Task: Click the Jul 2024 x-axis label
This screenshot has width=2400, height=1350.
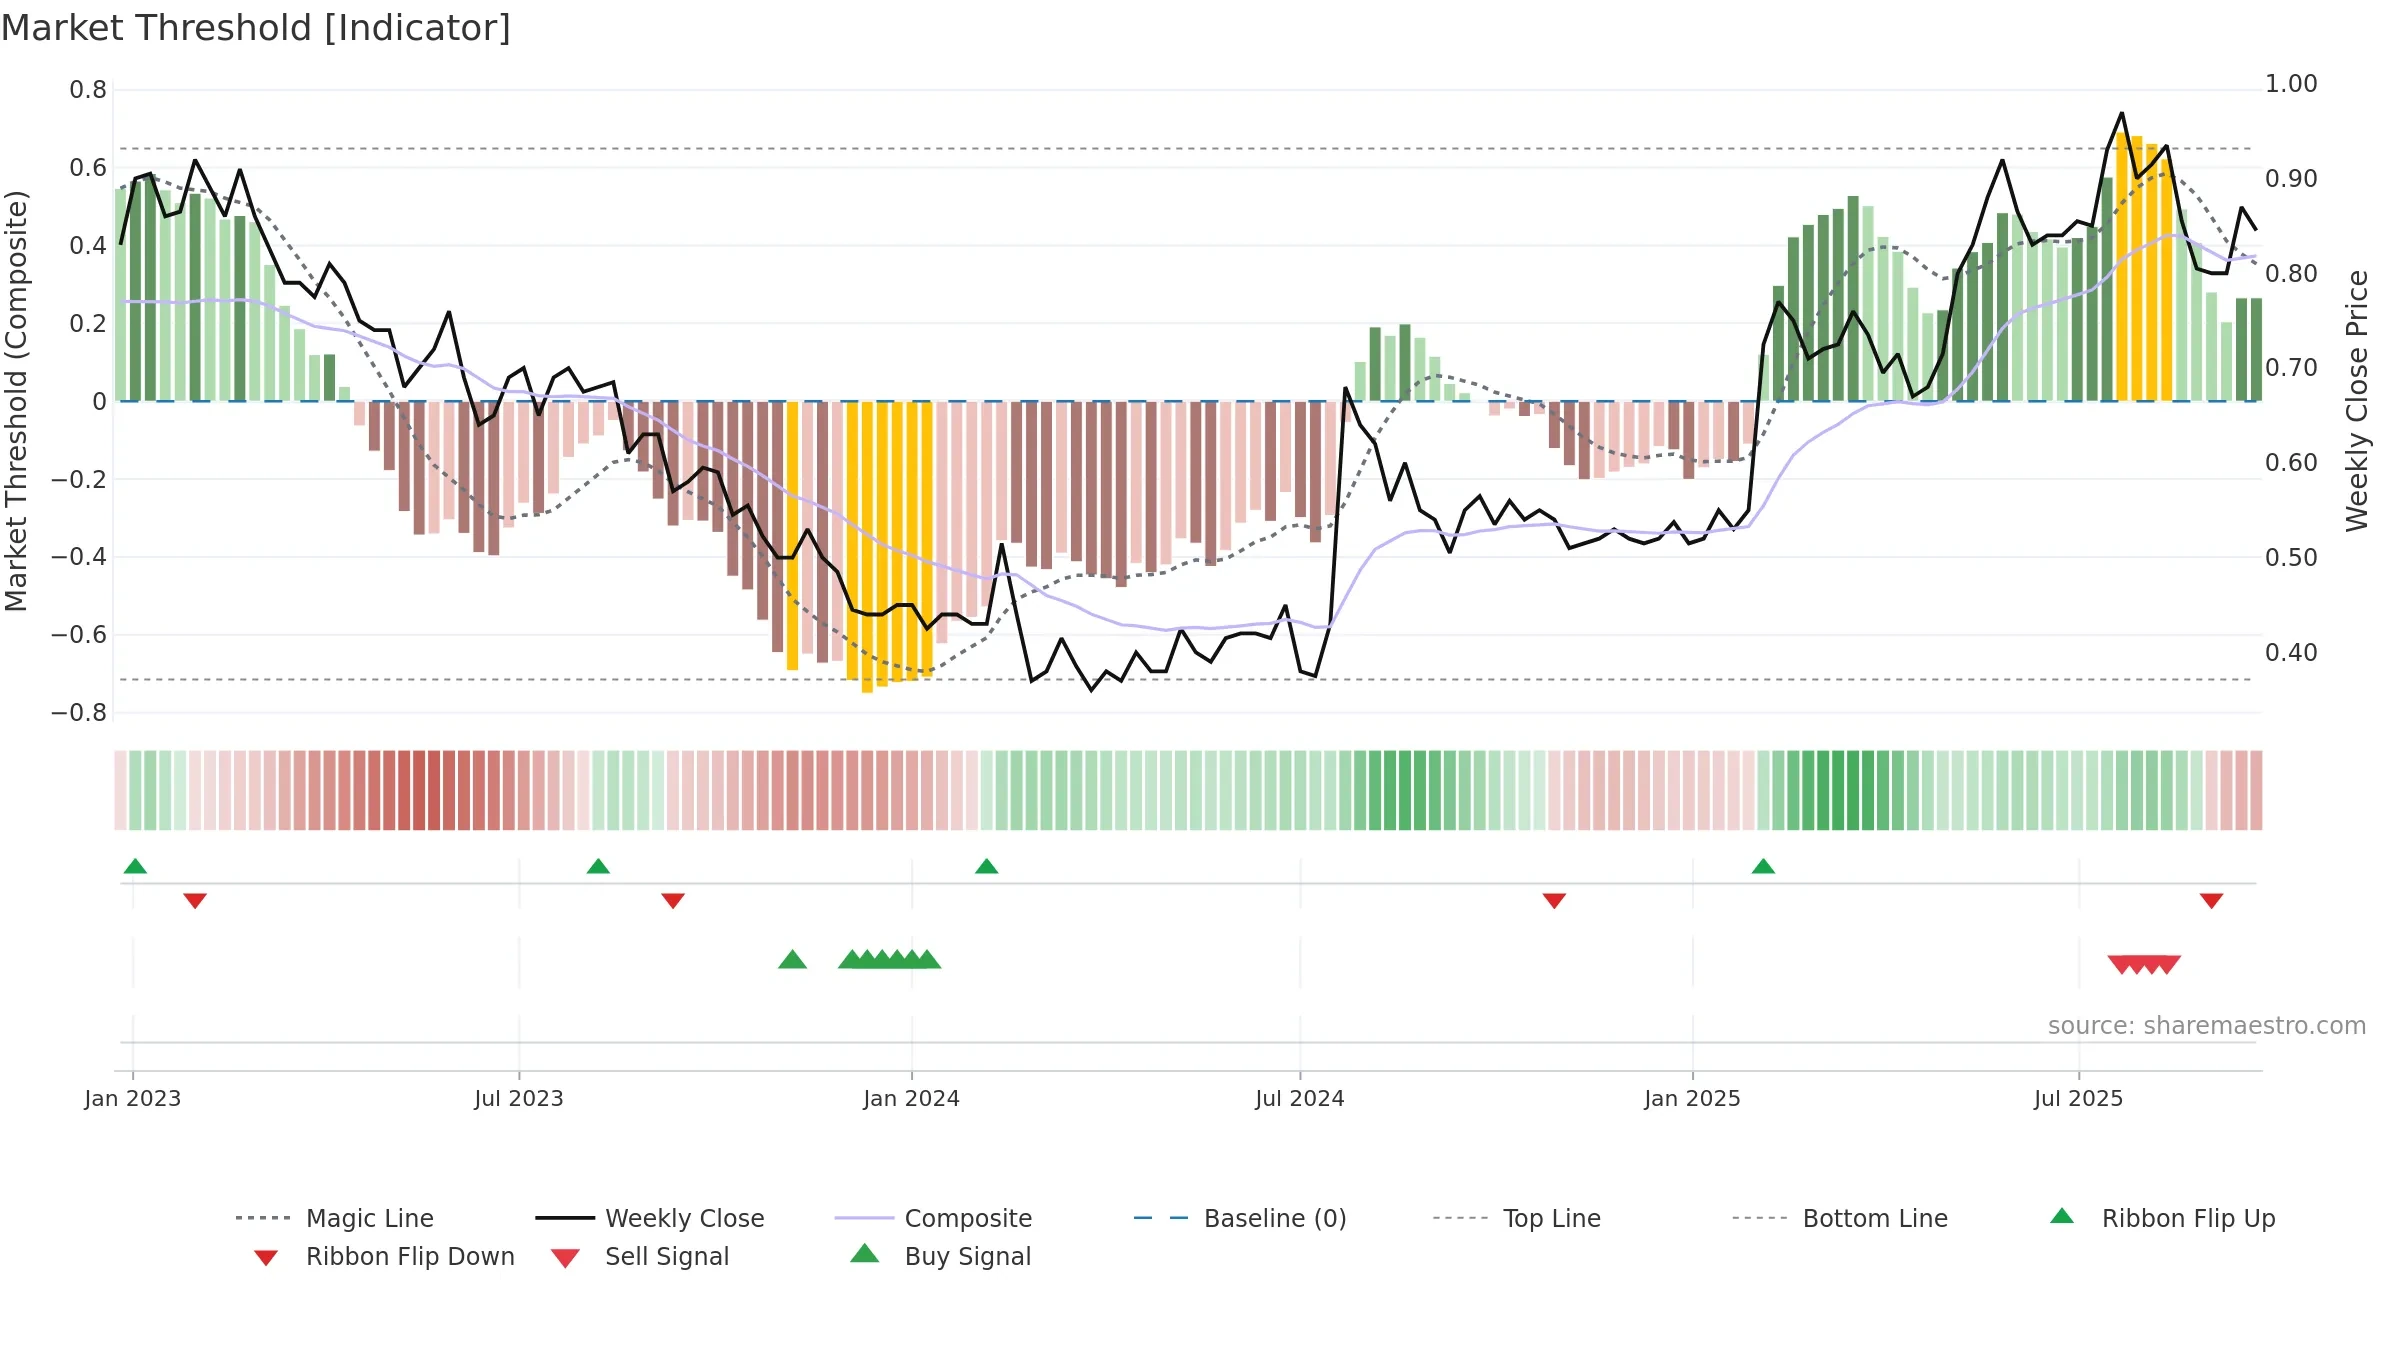Action: coord(1300,1099)
